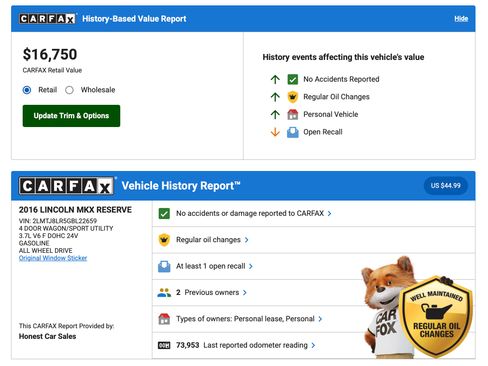This screenshot has height=366, width=488.
Task: Click the Update Trim & Options button
Action: (x=71, y=116)
